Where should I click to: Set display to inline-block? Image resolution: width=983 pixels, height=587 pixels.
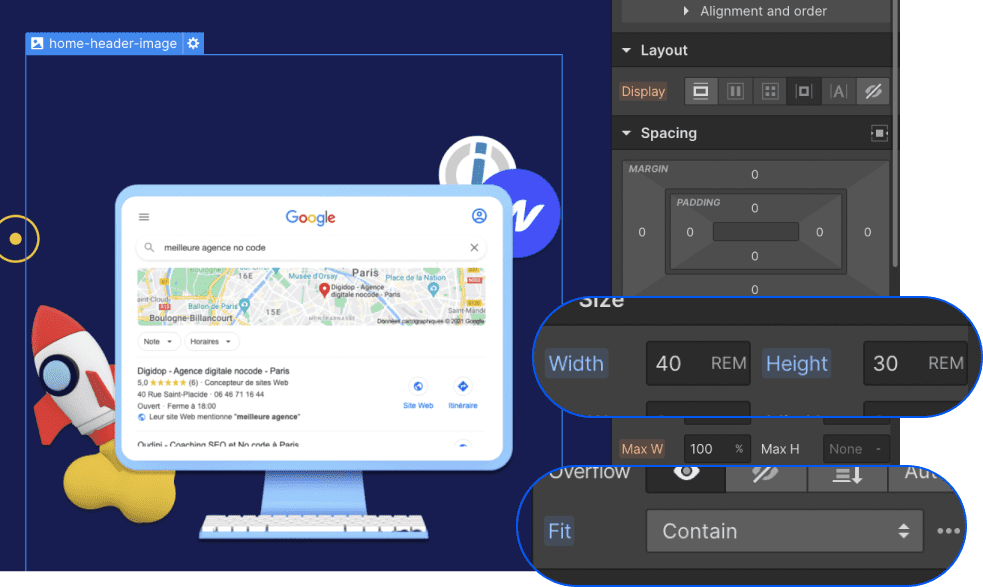[804, 92]
